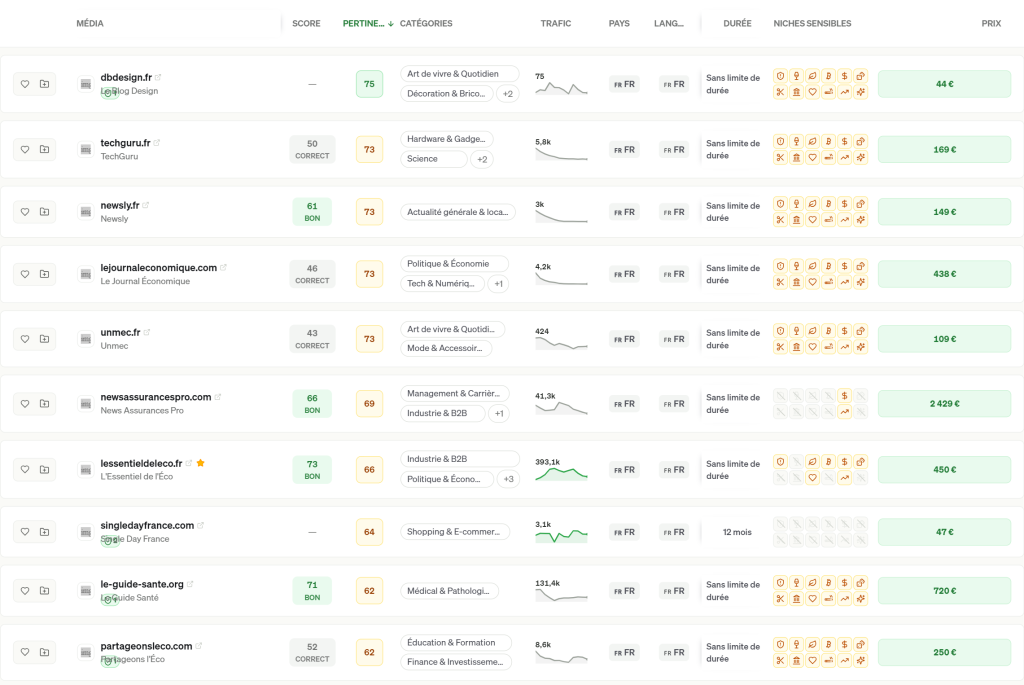Open the techguru.fr media link
The image size is (1024, 685).
coord(125,143)
